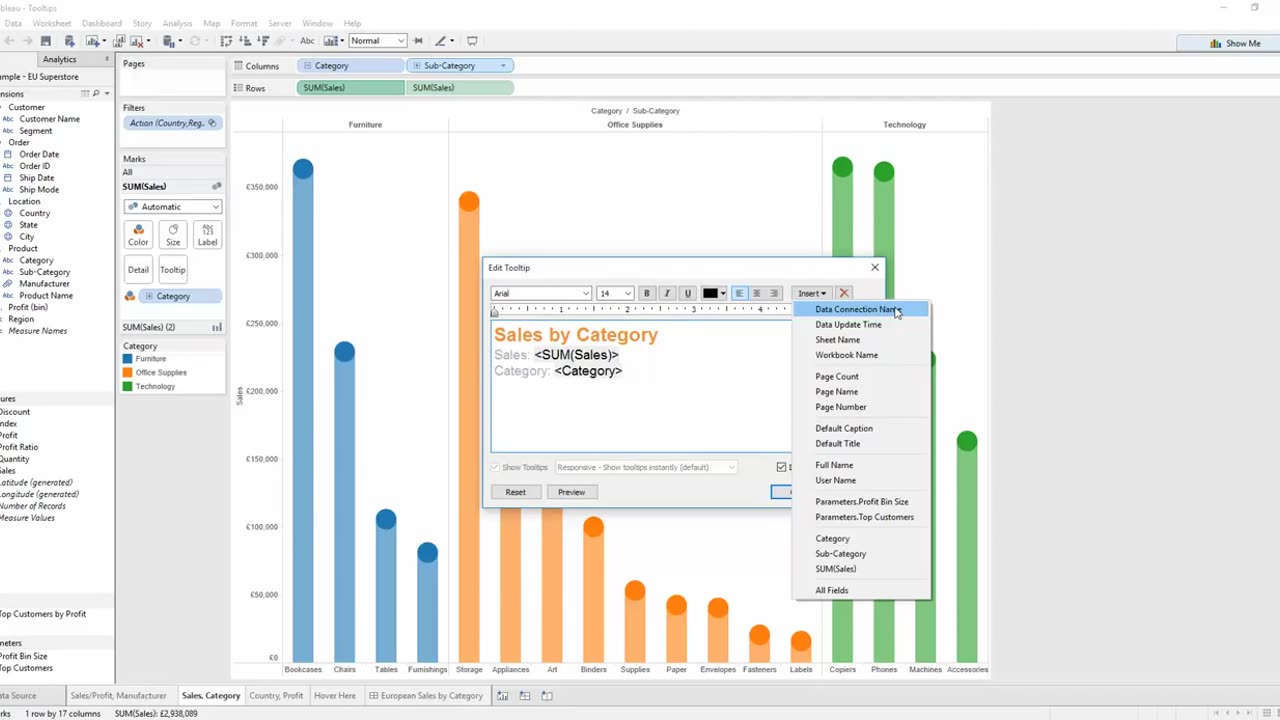The image size is (1280, 720).
Task: Select Data Update Time from Insert menu
Action: [x=848, y=325]
